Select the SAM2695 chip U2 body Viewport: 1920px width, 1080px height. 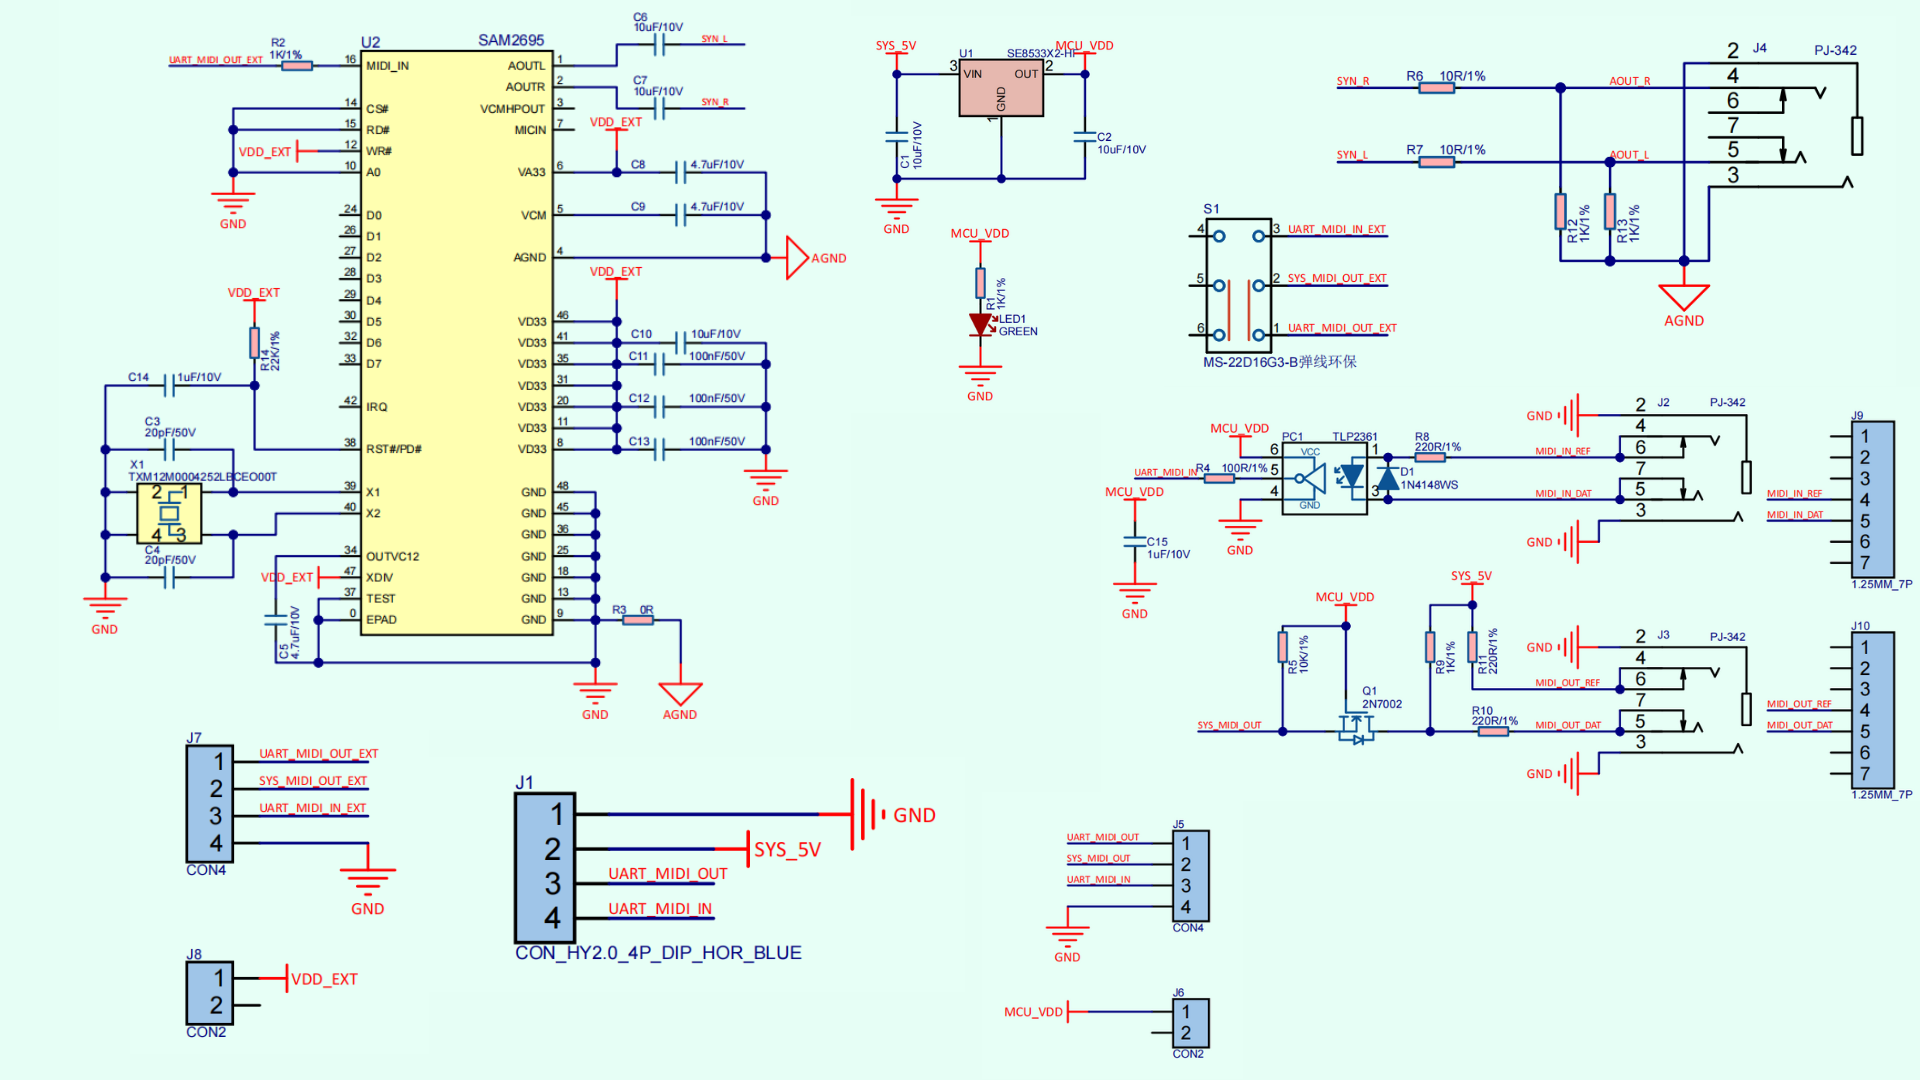coord(457,343)
